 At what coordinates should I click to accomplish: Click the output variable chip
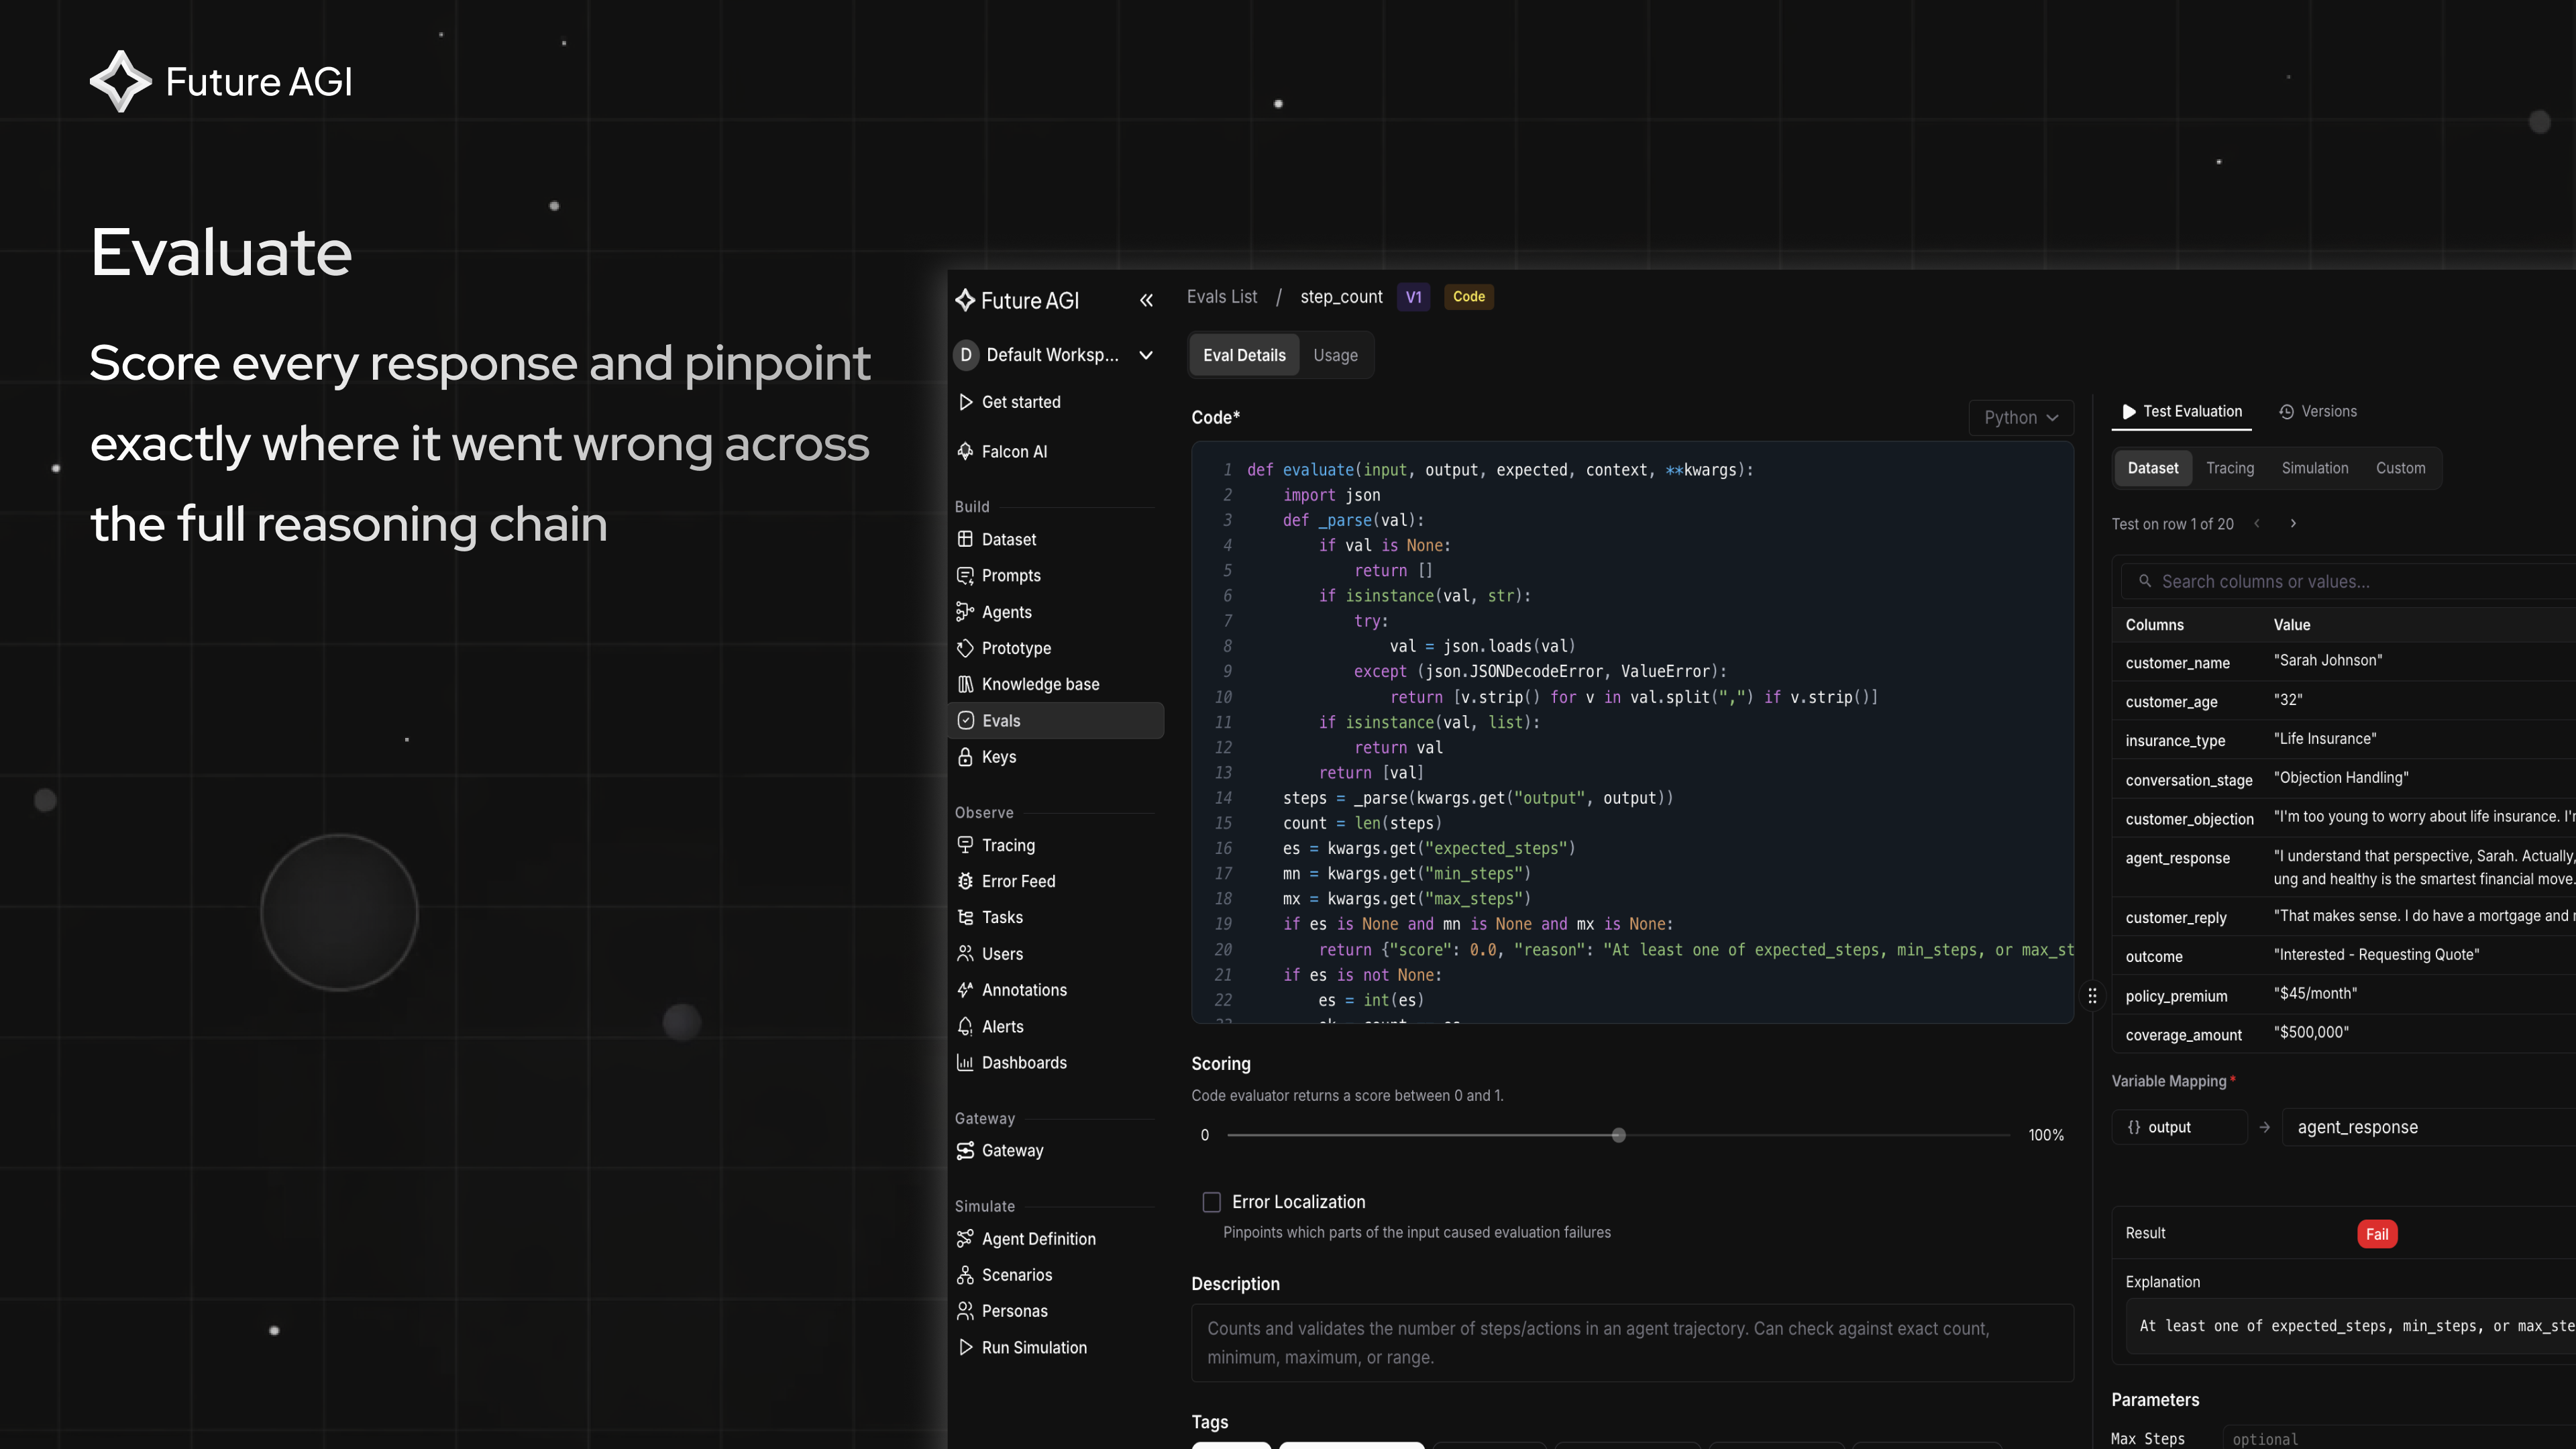[x=2180, y=1127]
